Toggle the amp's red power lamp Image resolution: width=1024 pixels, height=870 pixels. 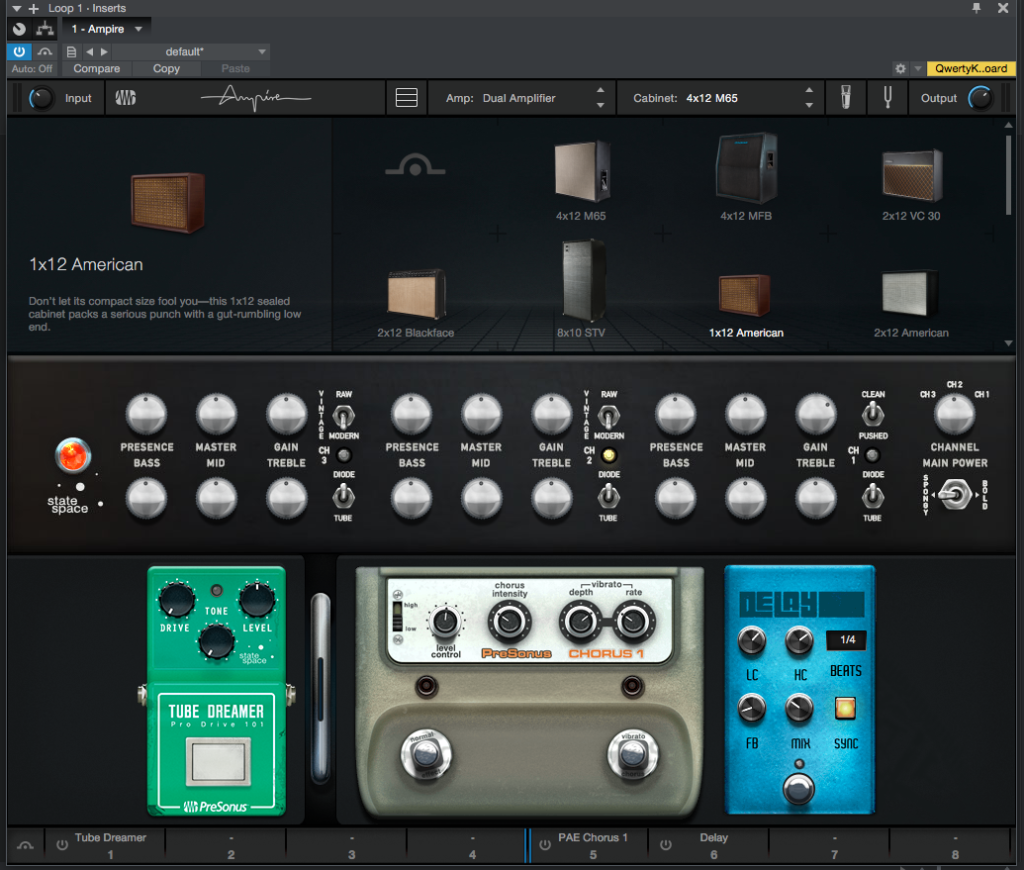(72, 455)
